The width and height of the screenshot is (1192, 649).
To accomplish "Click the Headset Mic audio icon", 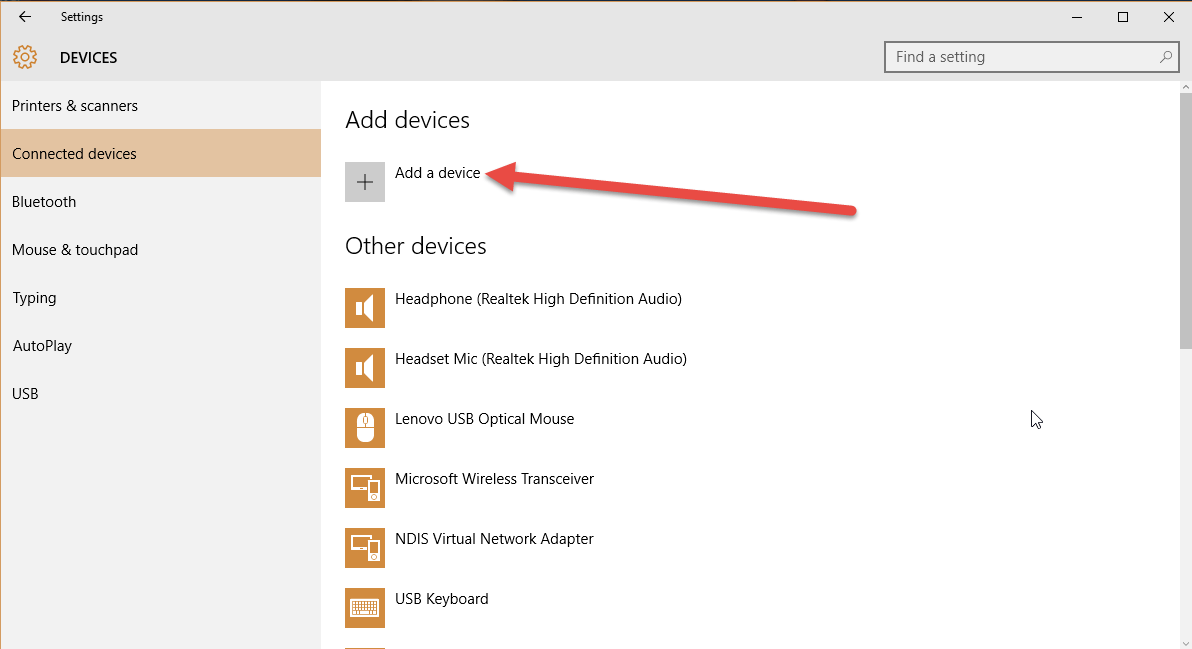I will click(365, 368).
